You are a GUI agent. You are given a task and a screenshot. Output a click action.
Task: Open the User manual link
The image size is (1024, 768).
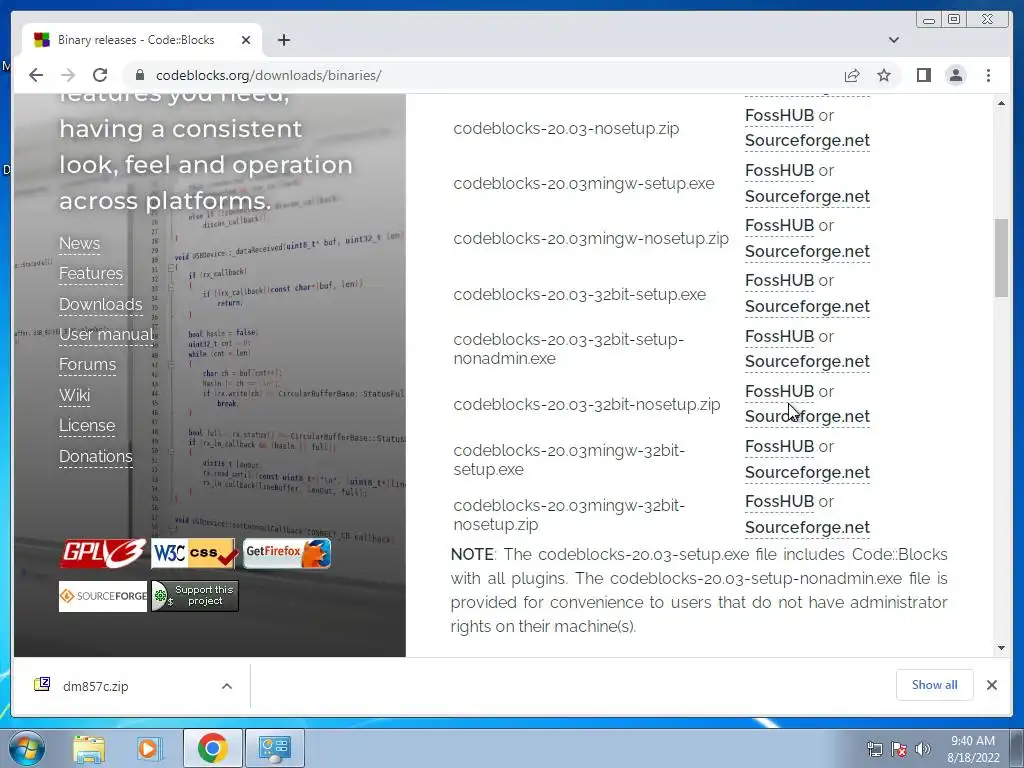(x=106, y=334)
